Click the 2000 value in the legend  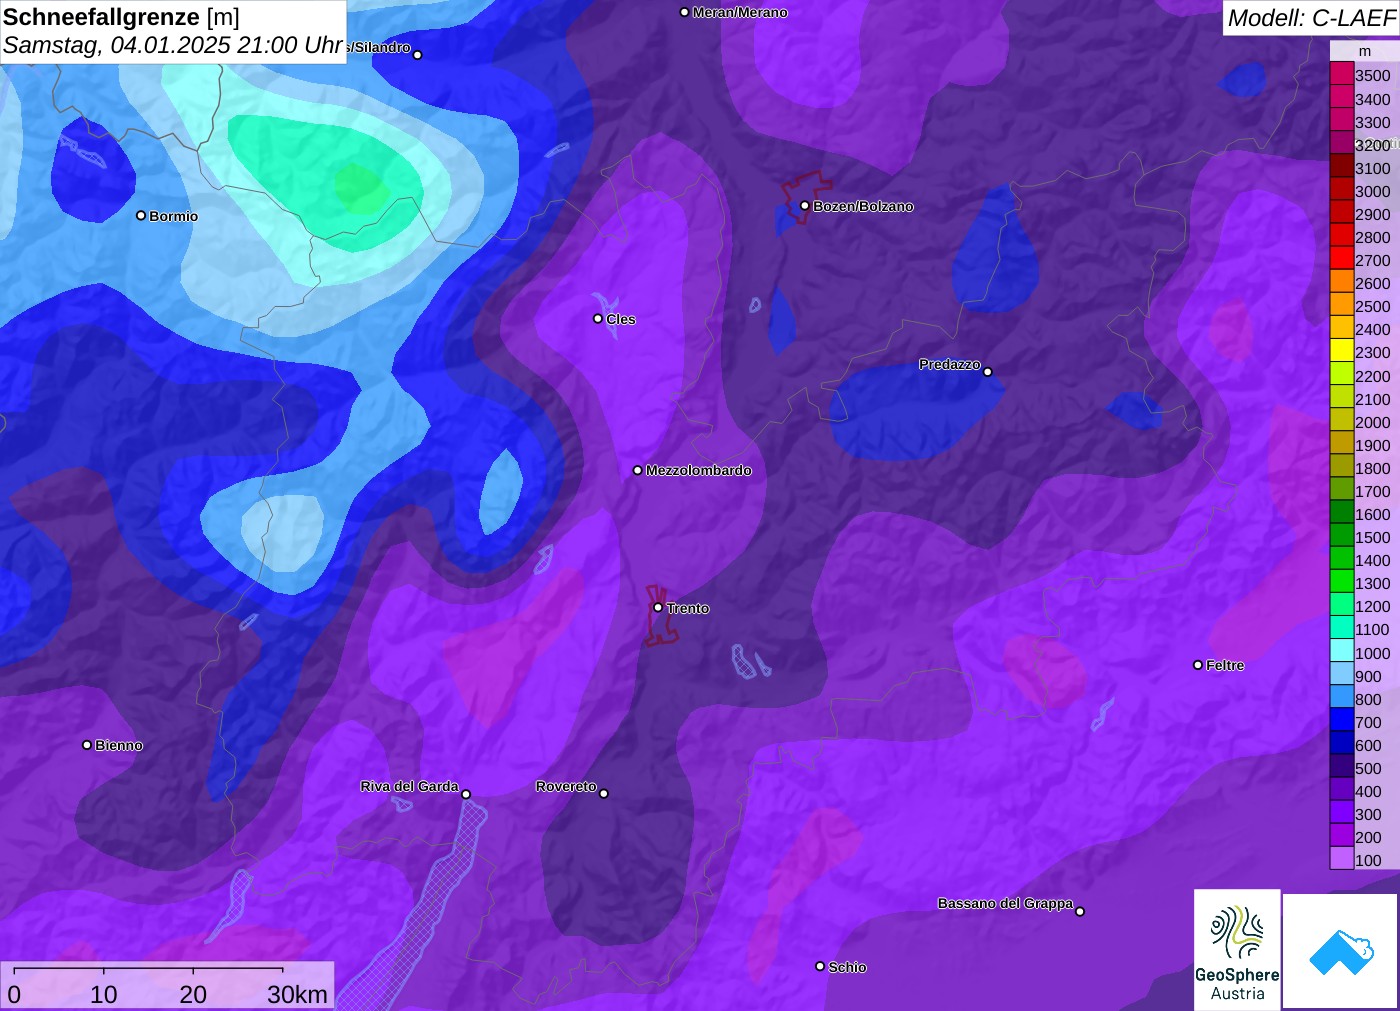pos(1372,422)
